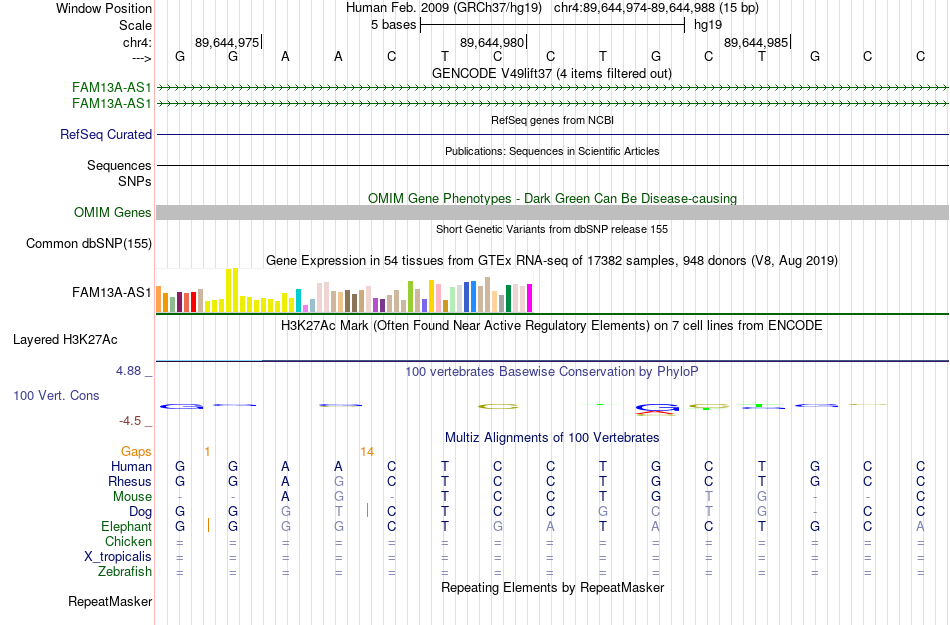Select the orange Gaps label
The height and width of the screenshot is (625, 950).
tap(136, 452)
